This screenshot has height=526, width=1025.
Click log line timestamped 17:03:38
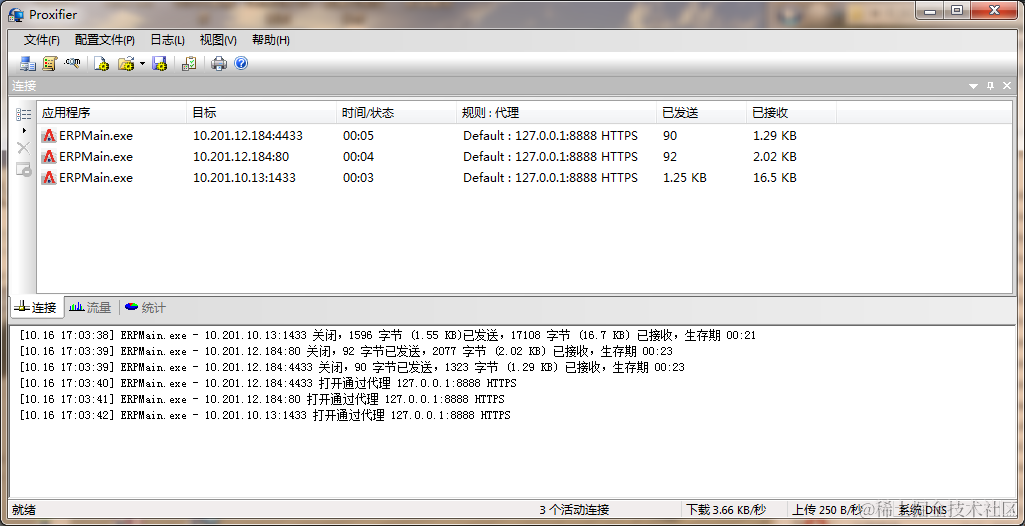[x=388, y=336]
